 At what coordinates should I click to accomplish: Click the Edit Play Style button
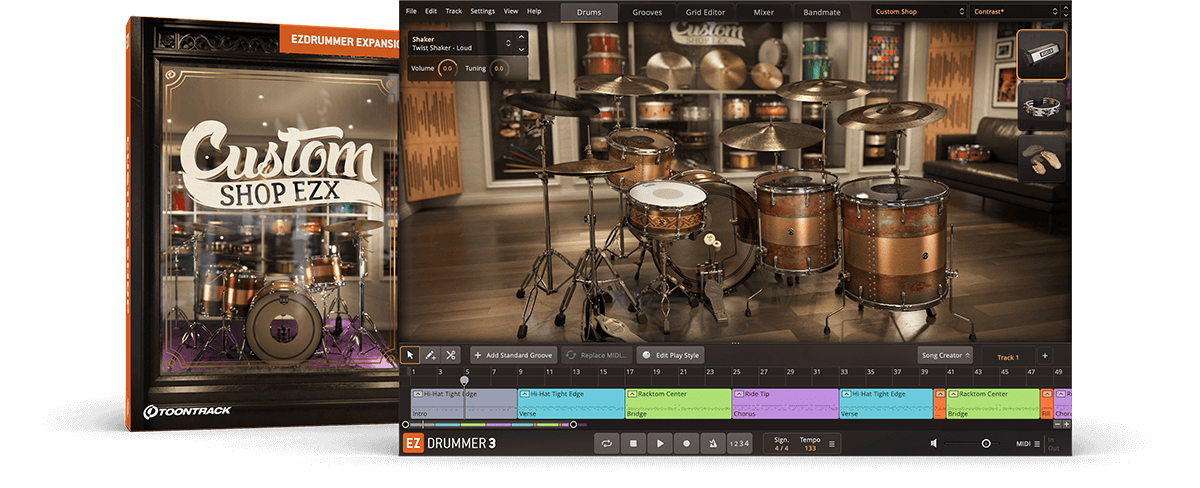coord(671,355)
